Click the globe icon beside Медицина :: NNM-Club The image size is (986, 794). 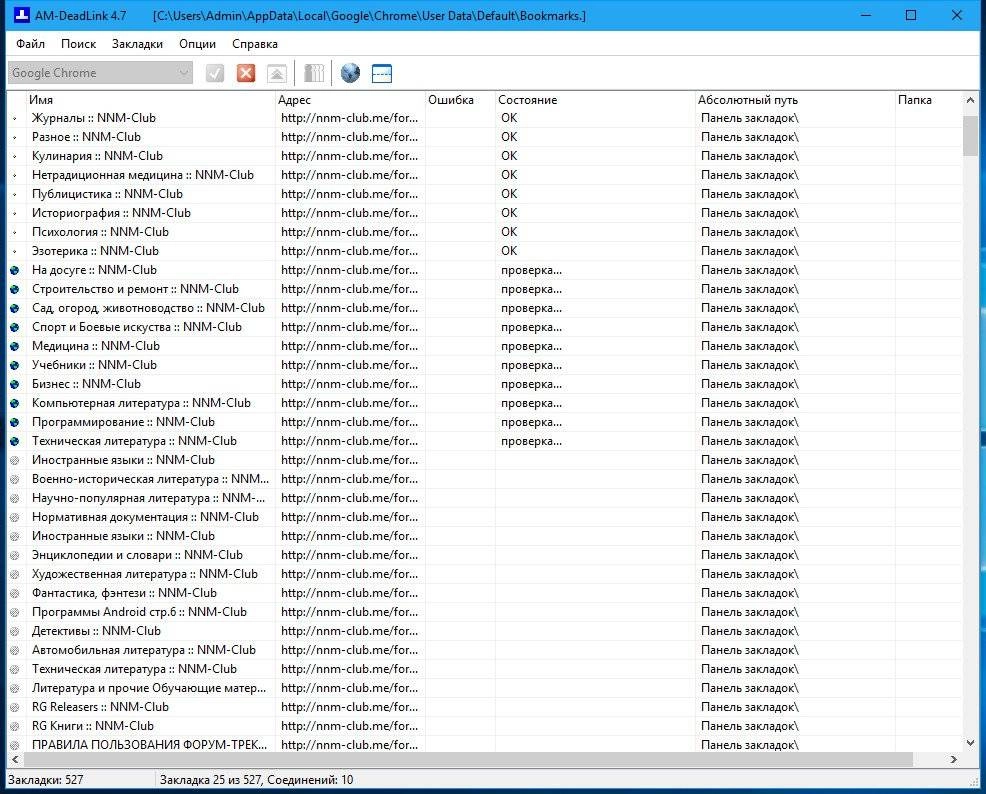(x=14, y=346)
